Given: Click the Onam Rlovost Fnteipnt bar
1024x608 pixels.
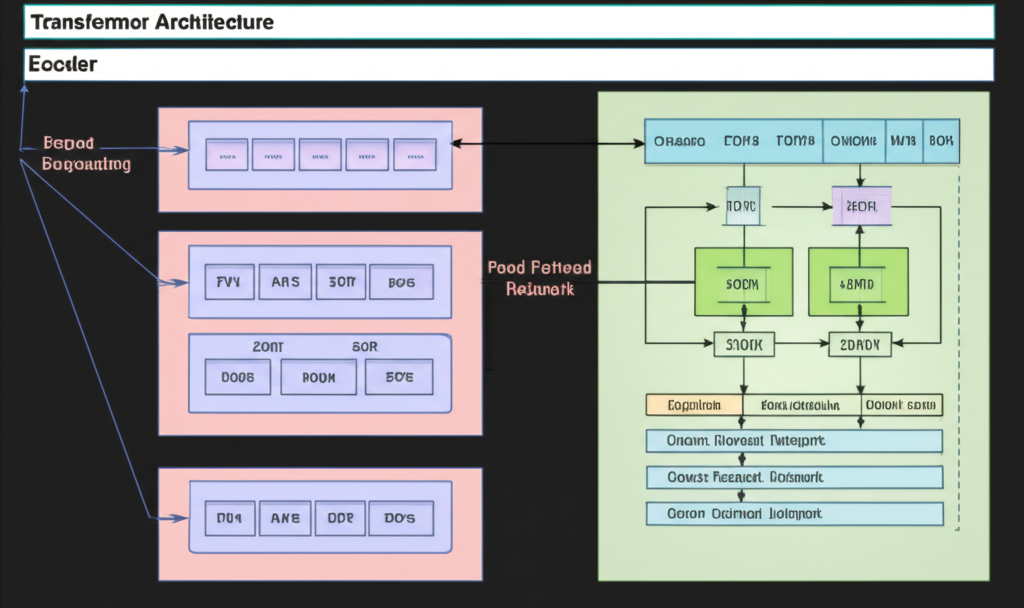Looking at the screenshot, I should [793, 440].
